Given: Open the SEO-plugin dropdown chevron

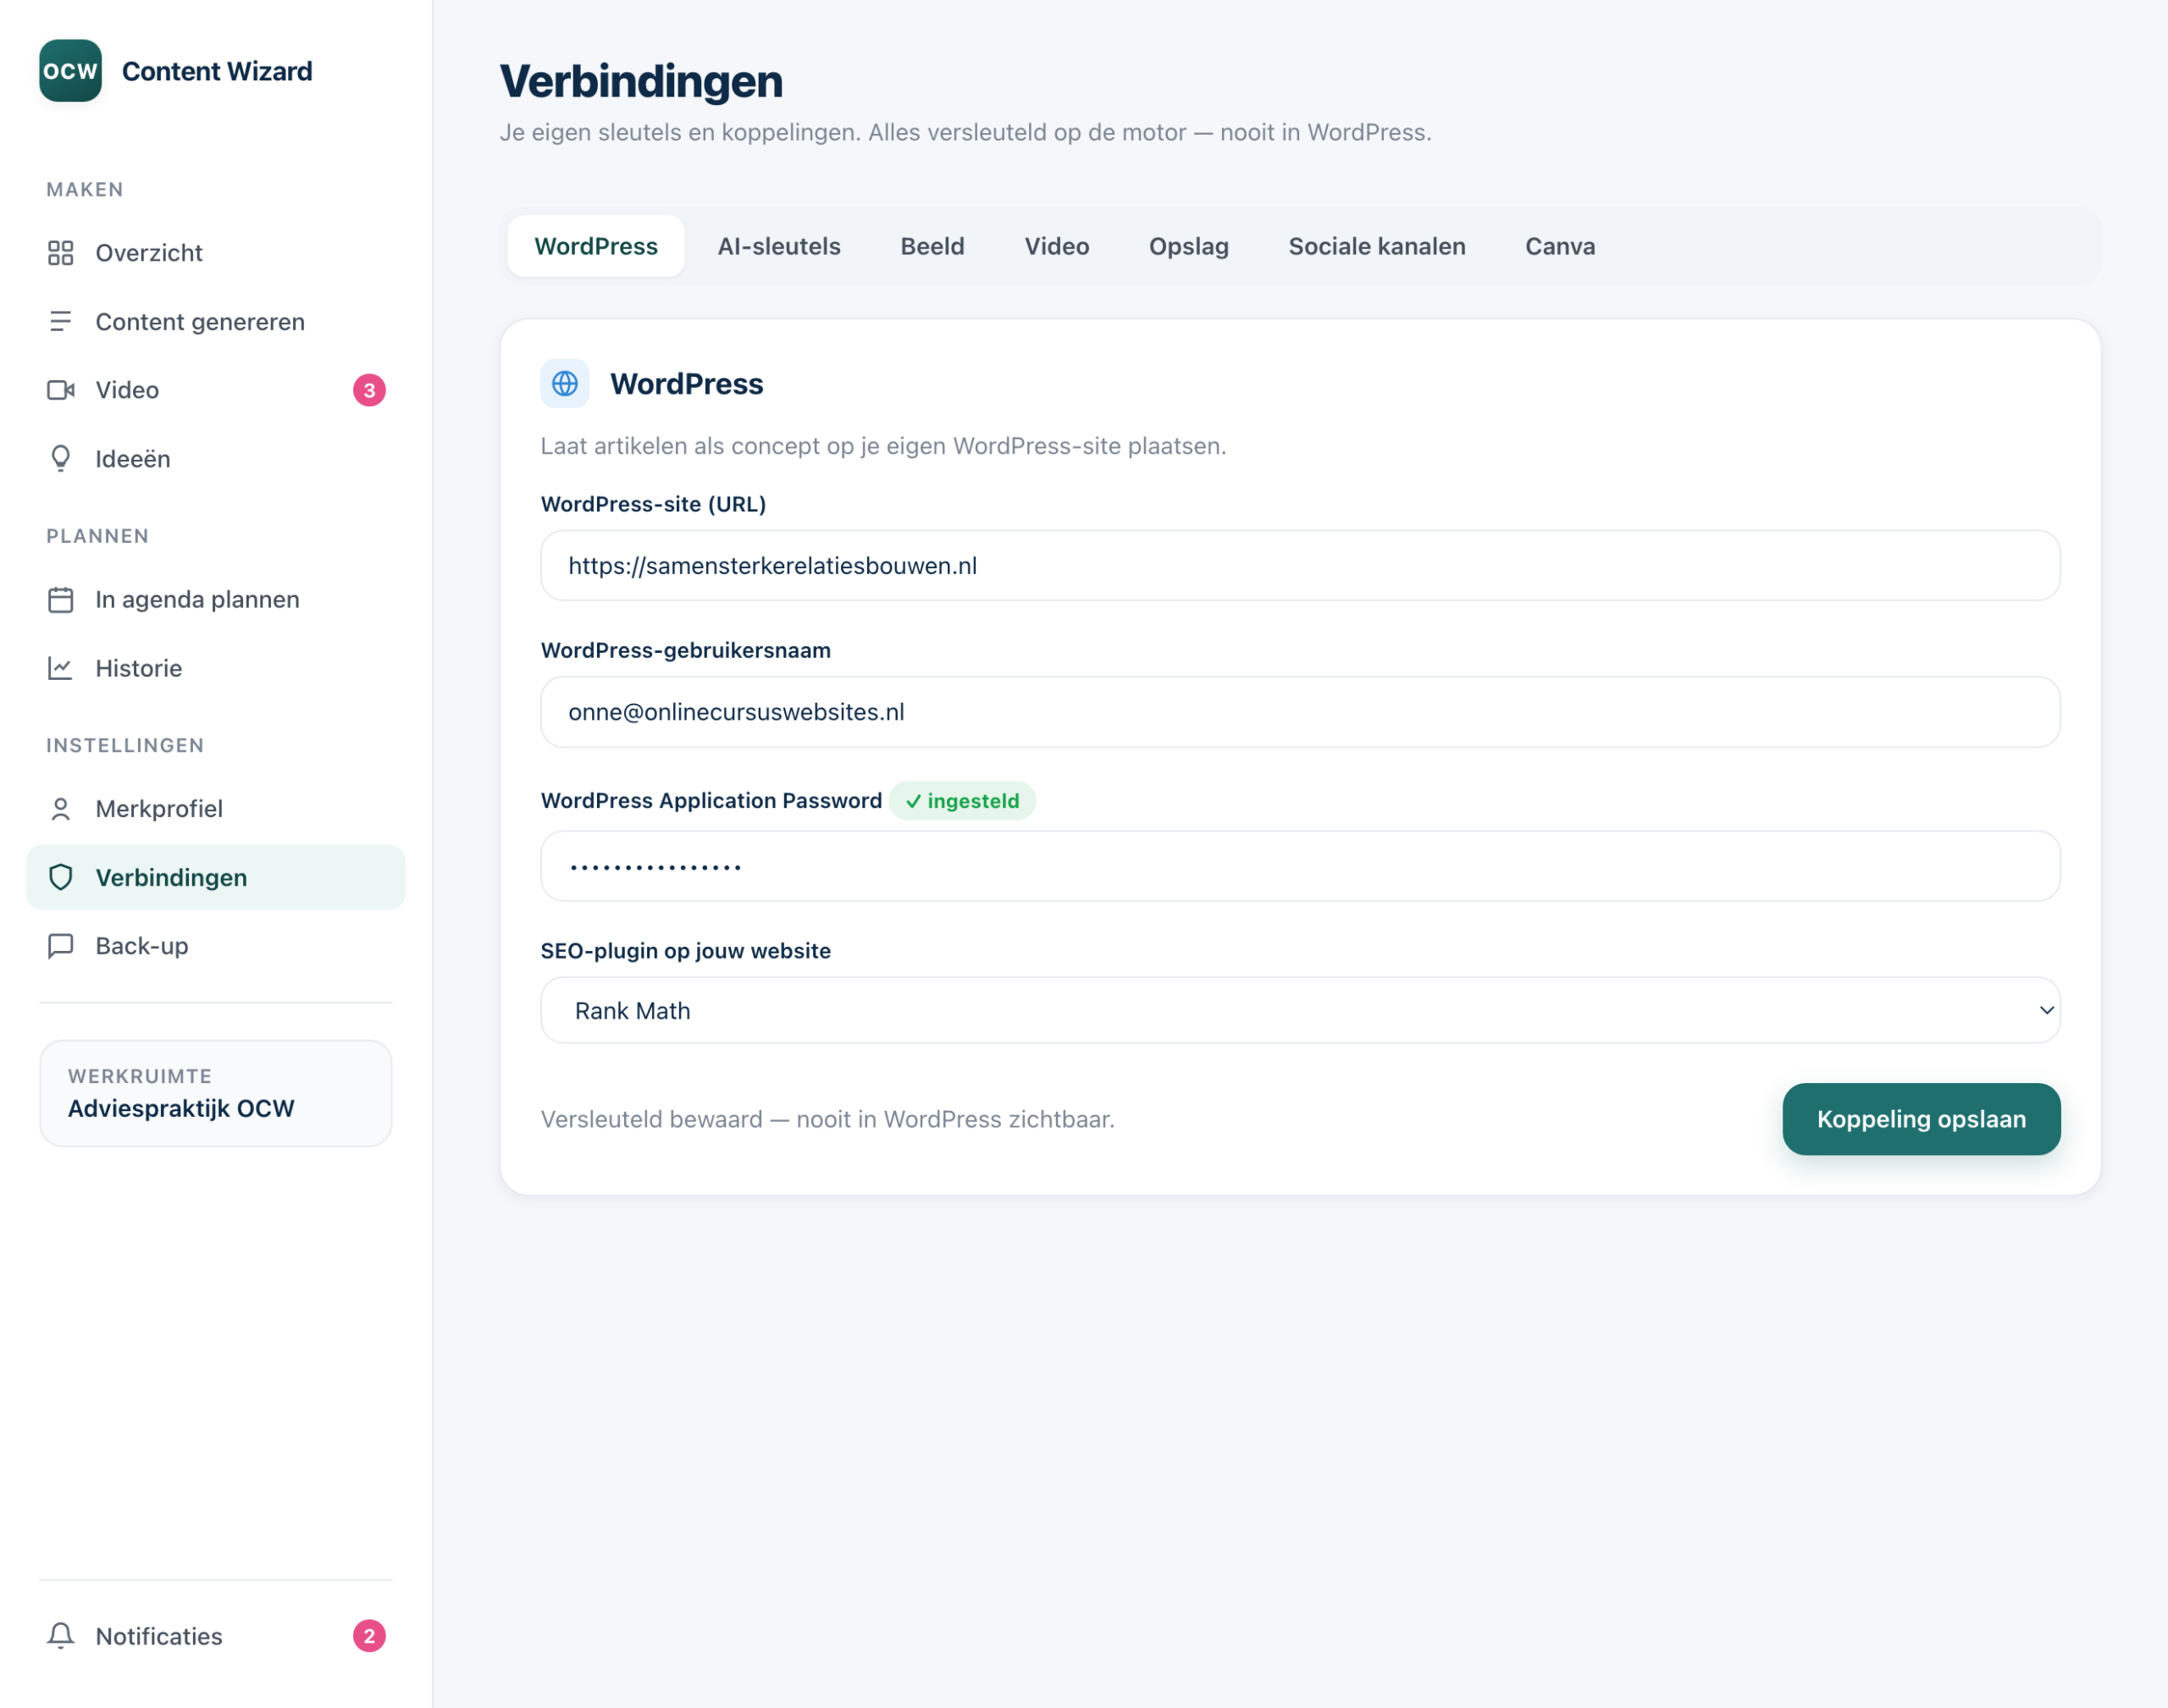Looking at the screenshot, I should pos(2046,1010).
